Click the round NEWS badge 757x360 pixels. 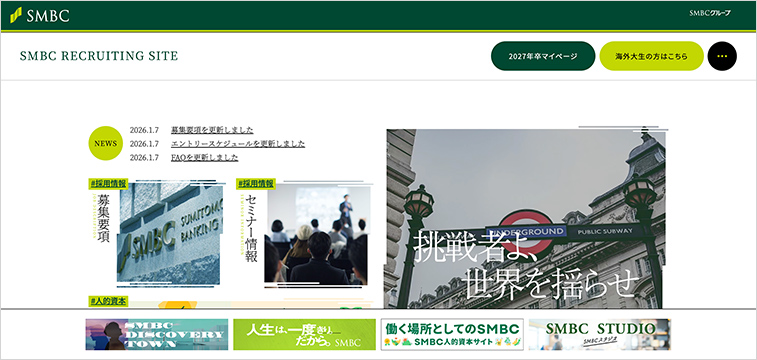pyautogui.click(x=106, y=143)
